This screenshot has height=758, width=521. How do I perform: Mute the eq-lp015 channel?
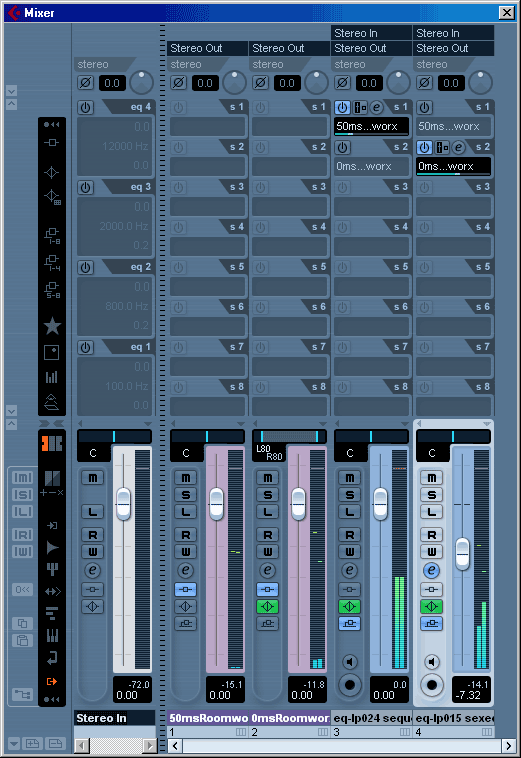click(432, 478)
